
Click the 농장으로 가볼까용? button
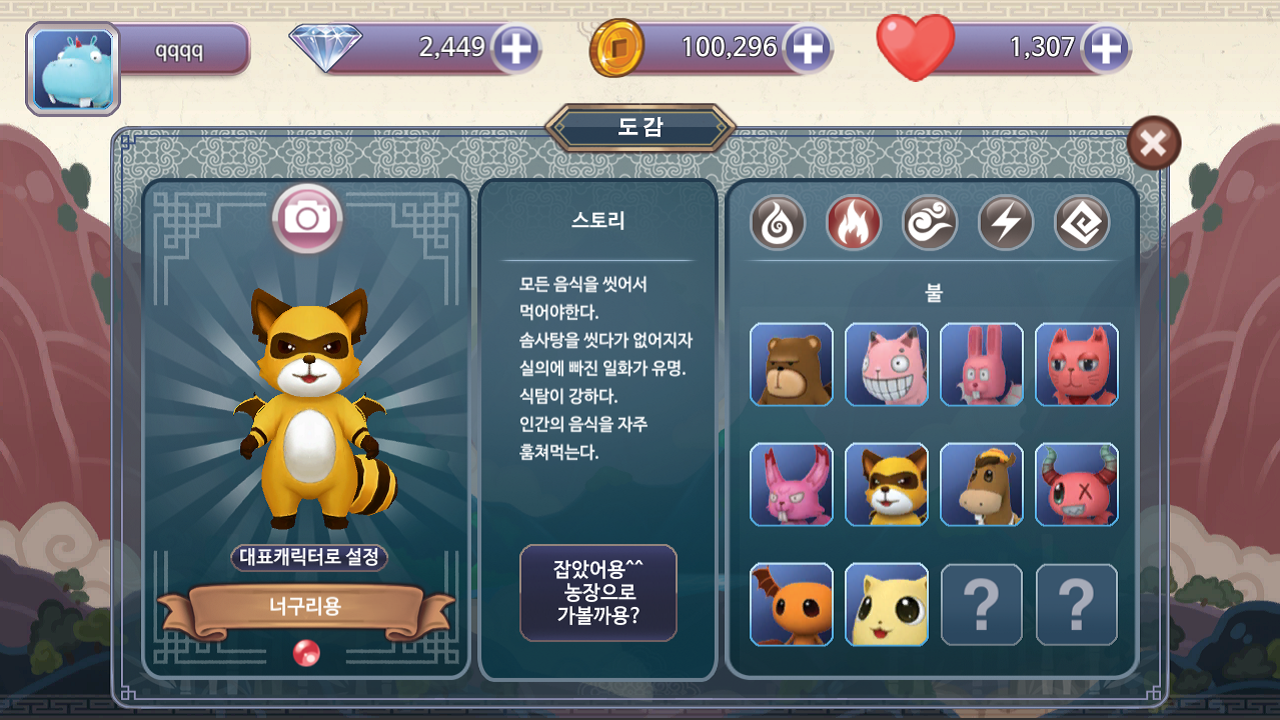click(598, 593)
